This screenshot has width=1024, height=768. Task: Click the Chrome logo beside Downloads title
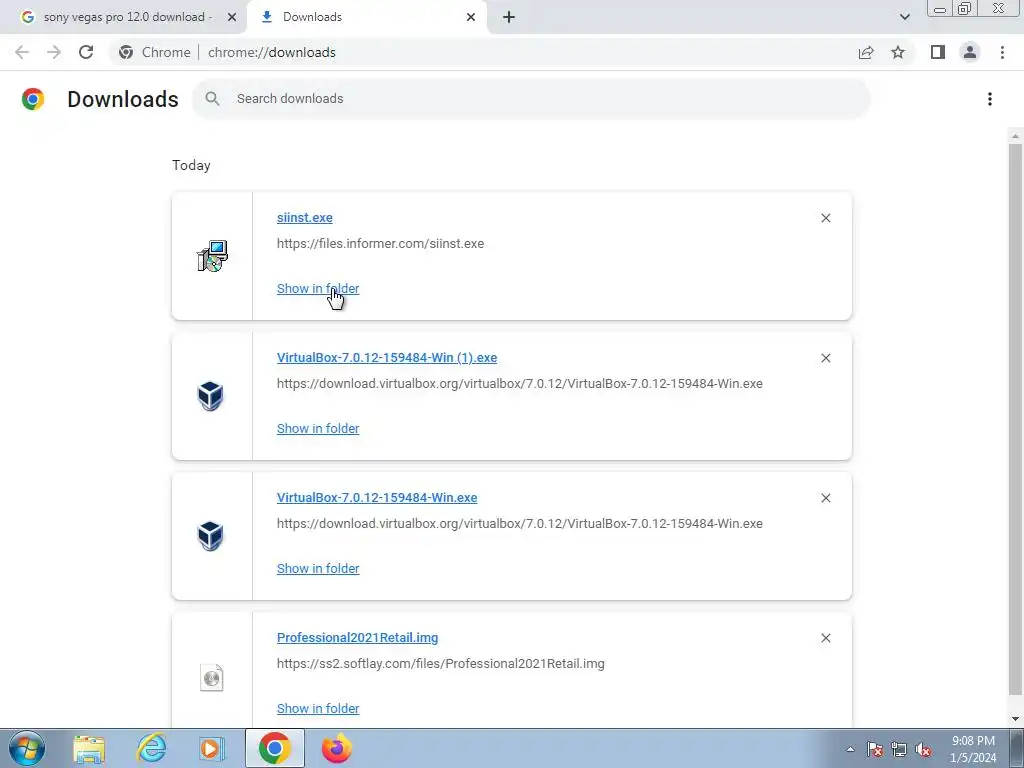coord(33,99)
